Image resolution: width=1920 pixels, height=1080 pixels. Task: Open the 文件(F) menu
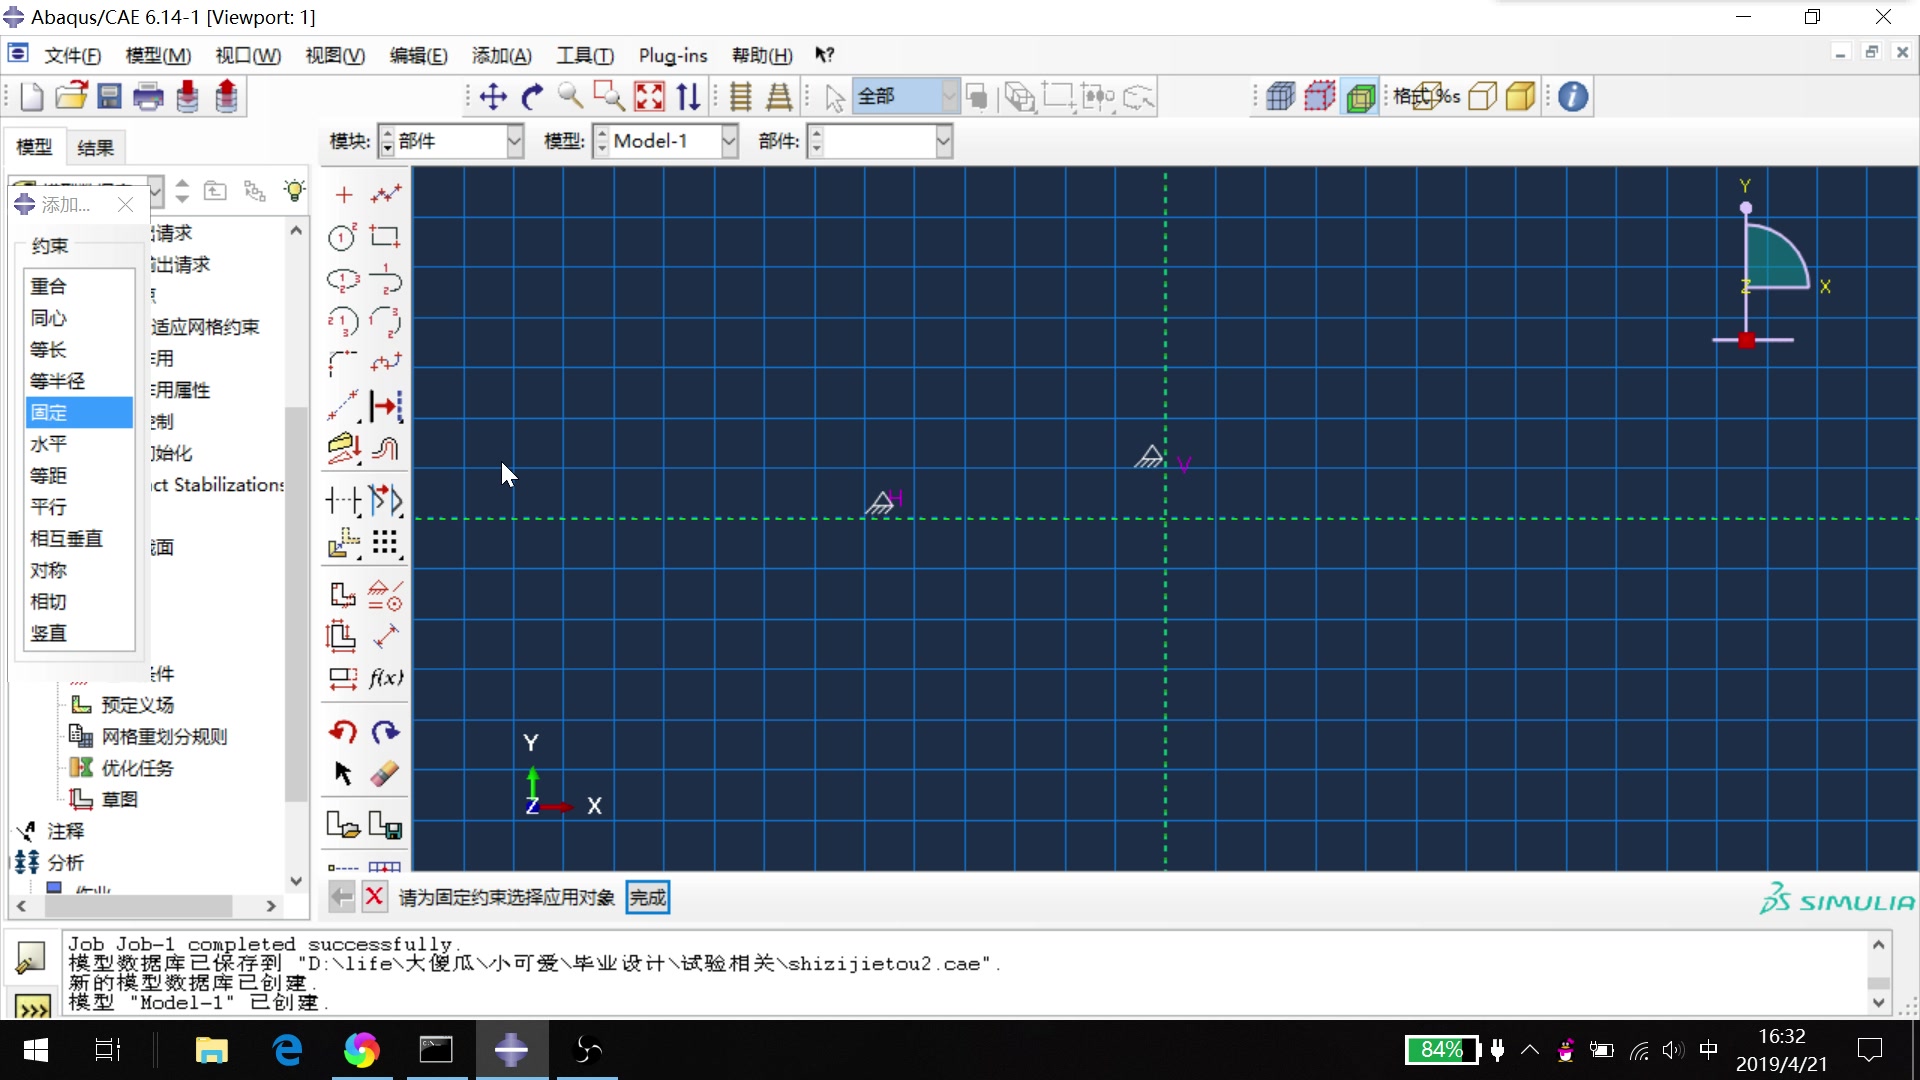point(73,56)
